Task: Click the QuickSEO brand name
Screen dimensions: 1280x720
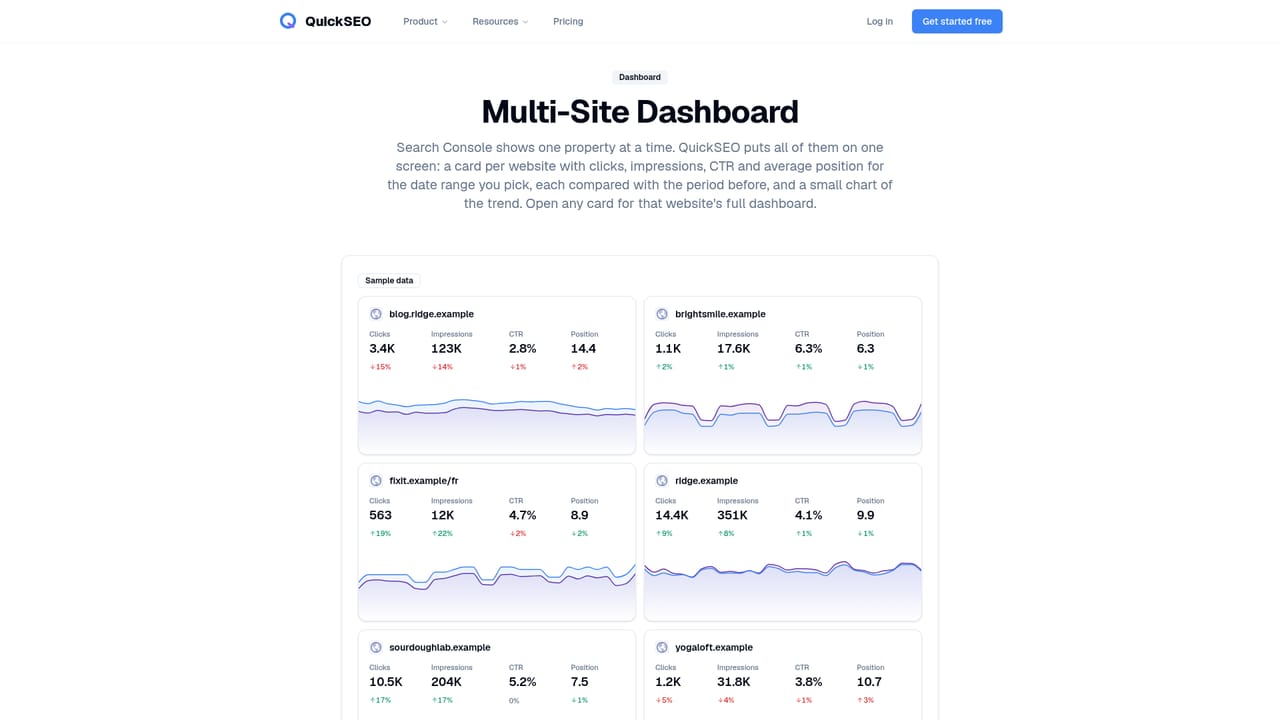Action: click(338, 21)
